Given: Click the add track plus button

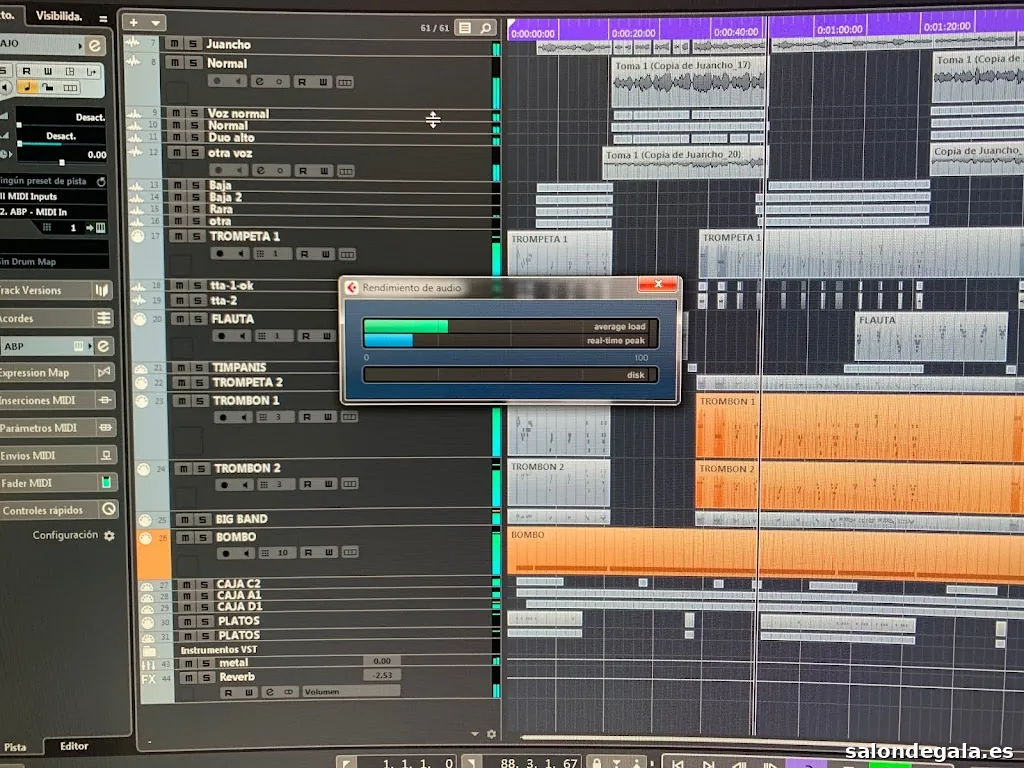Looking at the screenshot, I should click(134, 22).
